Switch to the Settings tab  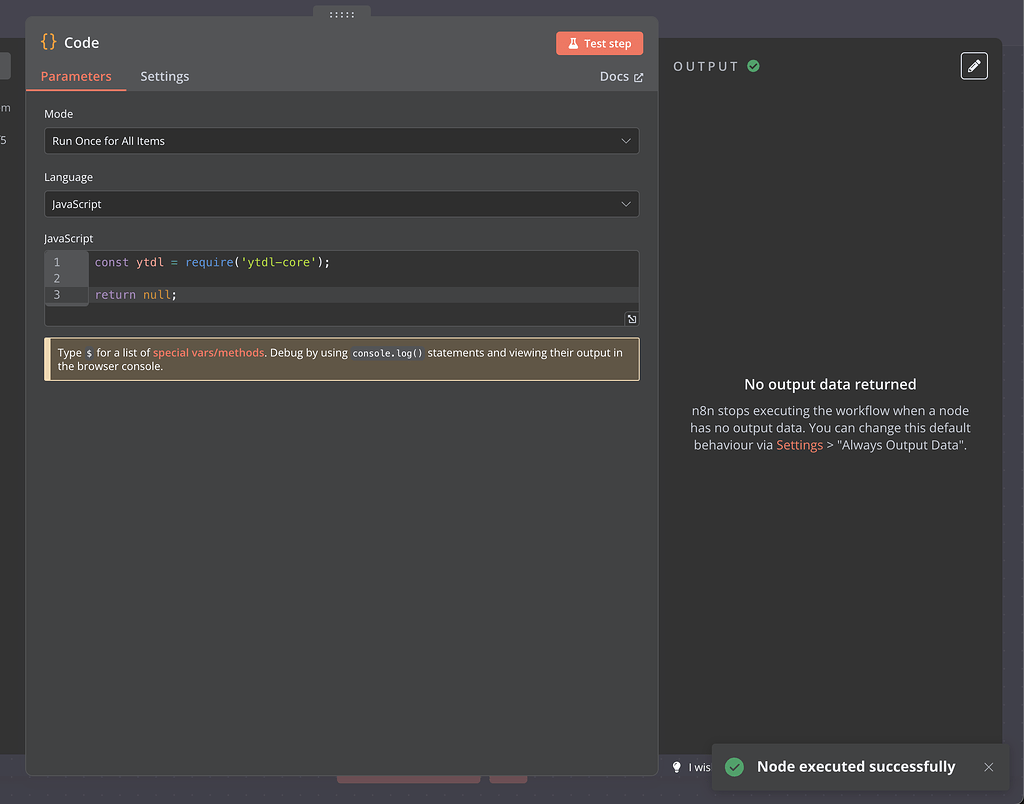[164, 76]
